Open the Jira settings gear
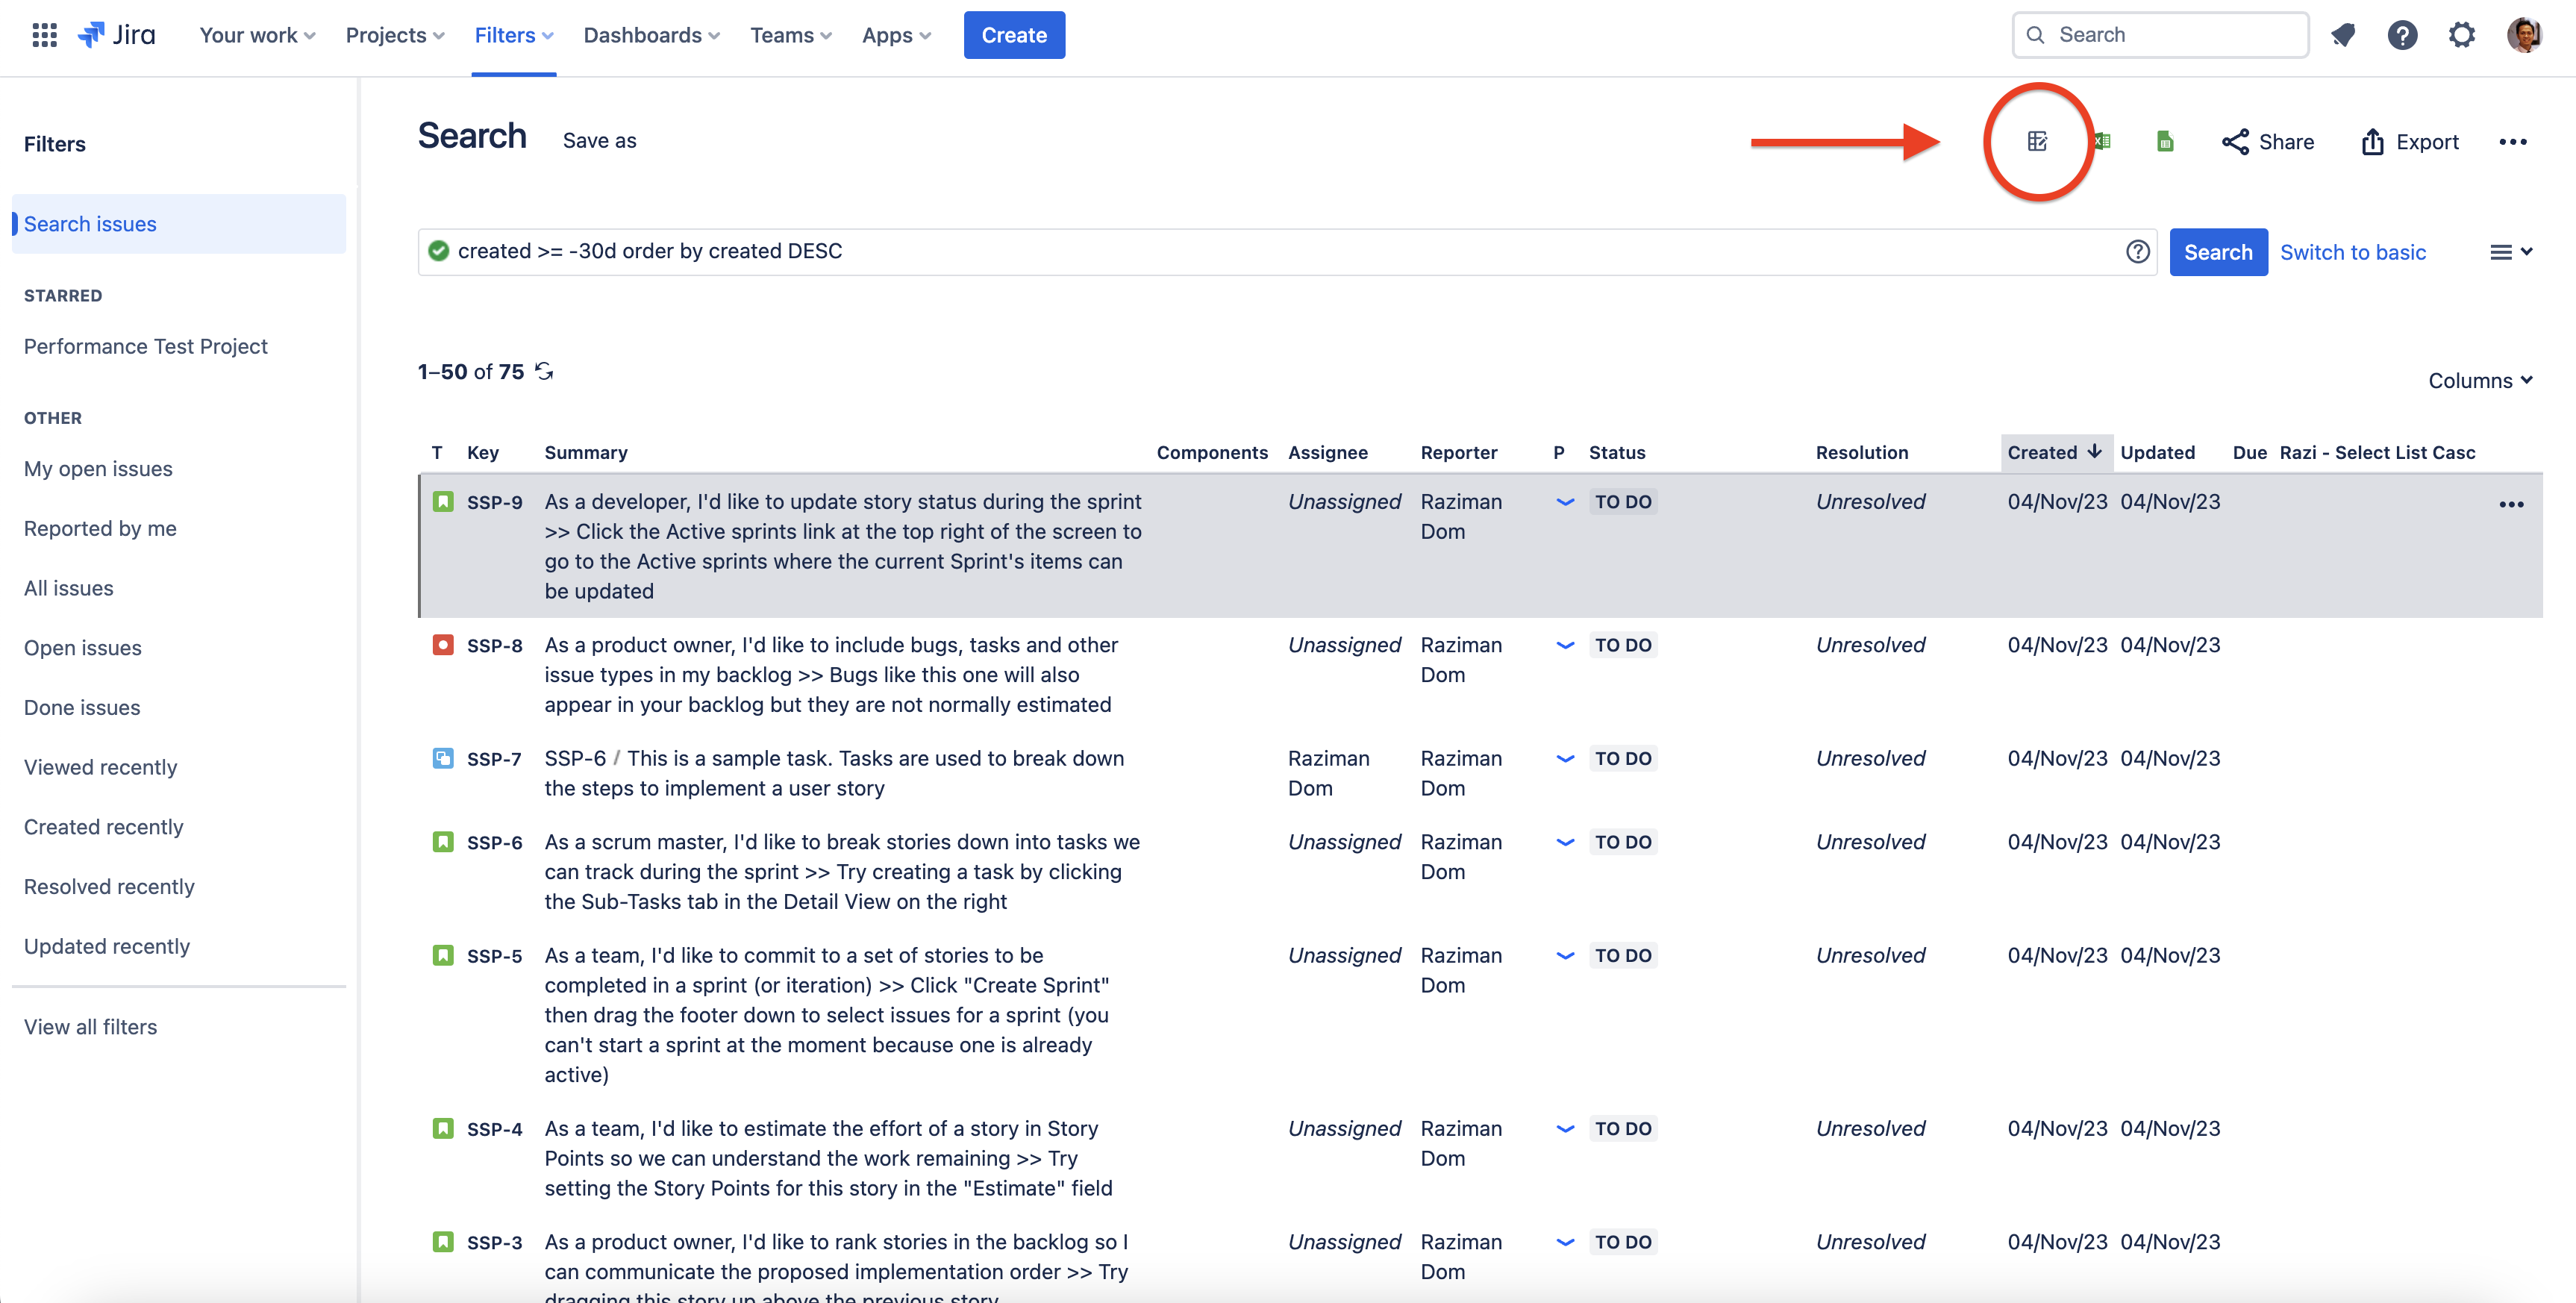This screenshot has width=2576, height=1303. (x=2461, y=35)
